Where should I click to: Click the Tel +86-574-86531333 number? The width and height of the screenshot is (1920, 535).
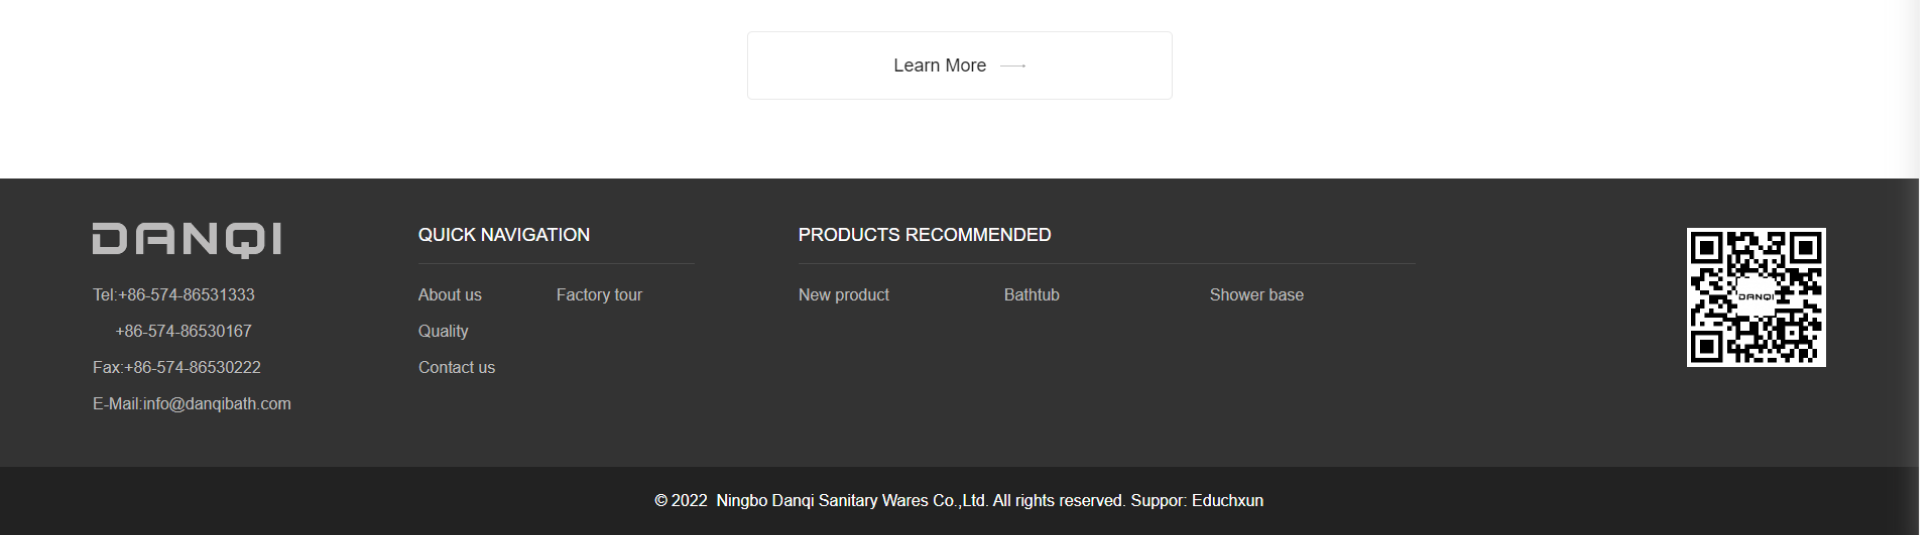click(x=186, y=295)
